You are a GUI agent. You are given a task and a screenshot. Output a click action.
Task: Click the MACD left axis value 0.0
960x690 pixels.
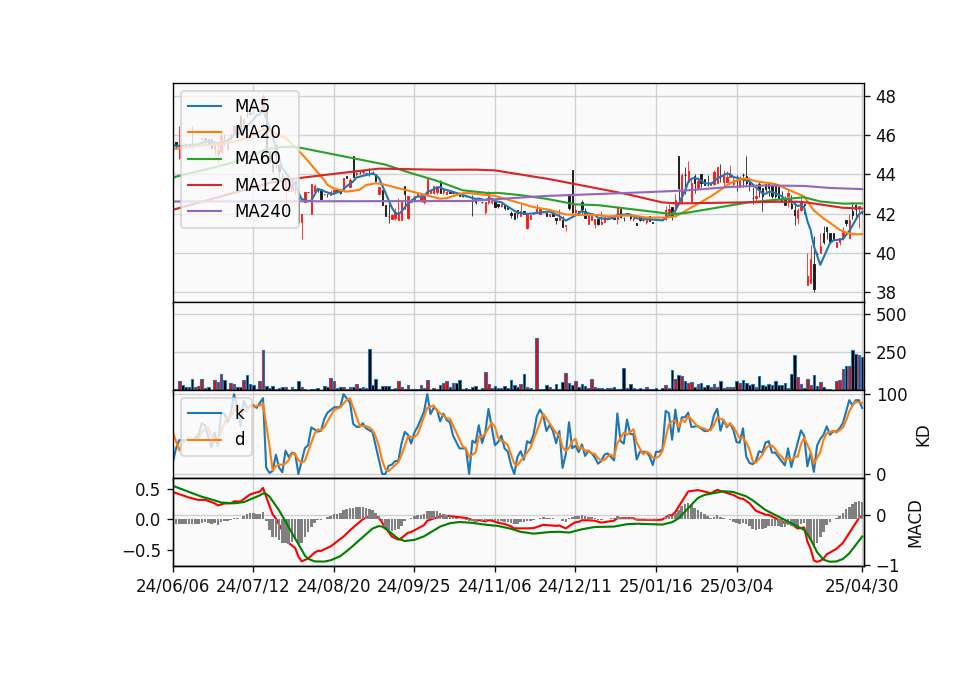tap(147, 520)
